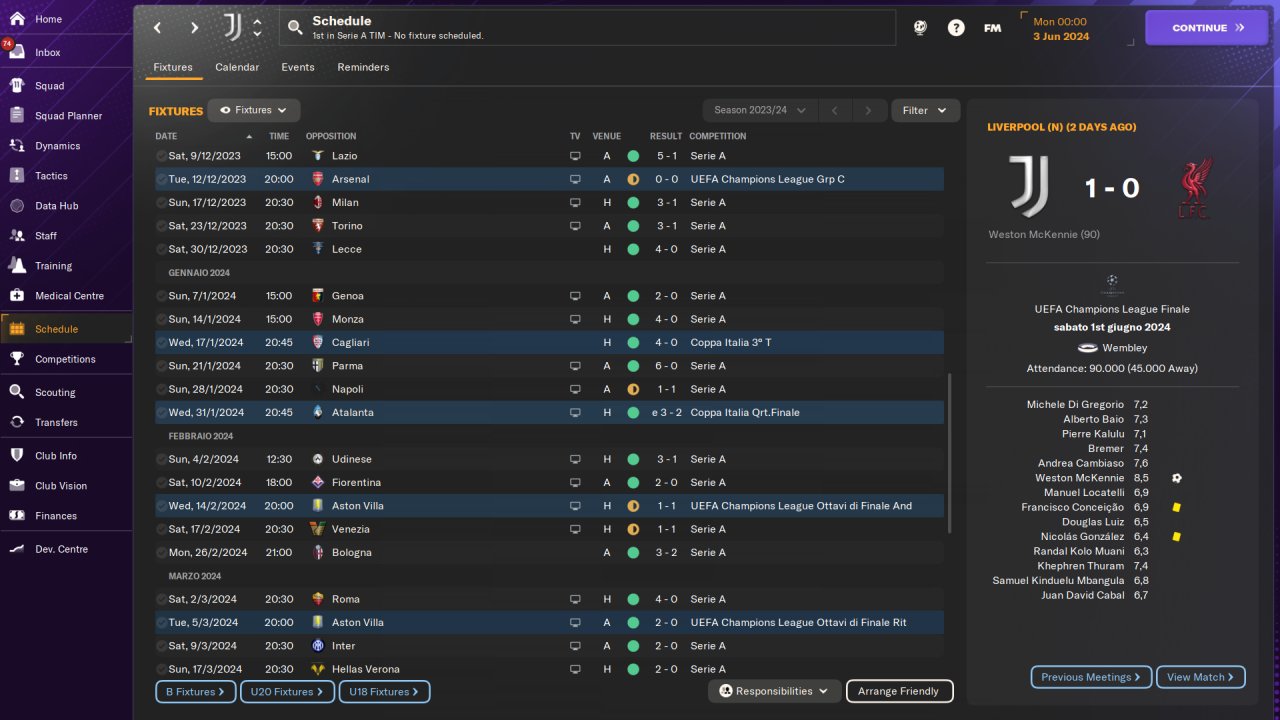Click the Previous Meetings button
This screenshot has width=1280, height=720.
(1091, 677)
